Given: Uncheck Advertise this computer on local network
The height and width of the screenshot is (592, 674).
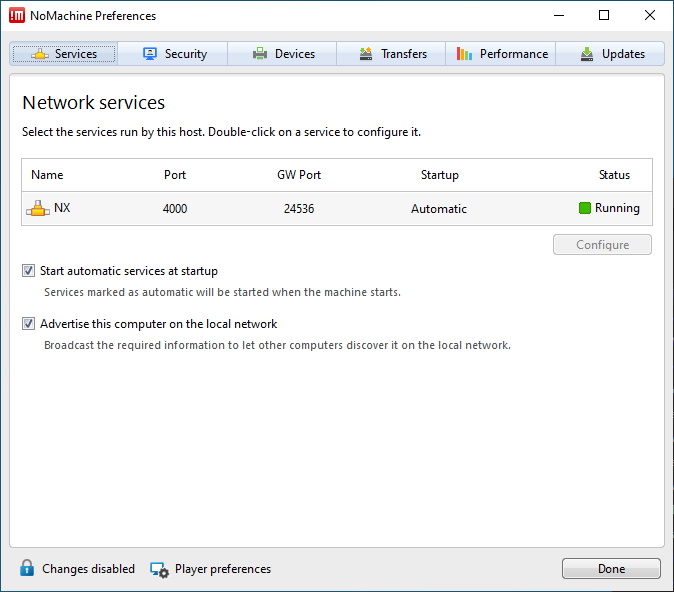Looking at the screenshot, I should coord(28,324).
